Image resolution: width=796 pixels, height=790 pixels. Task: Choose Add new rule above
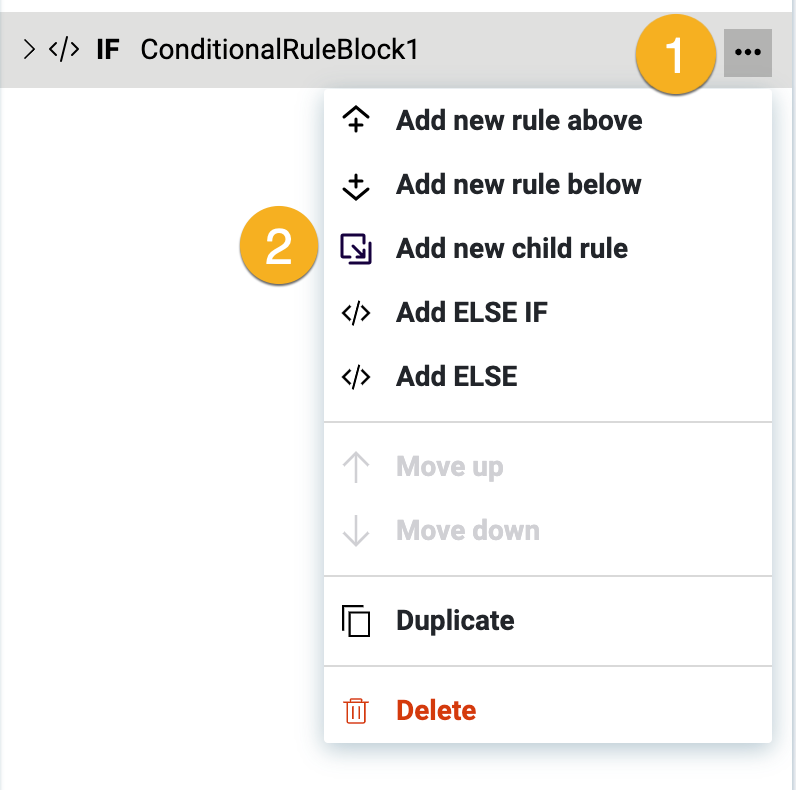[519, 121]
